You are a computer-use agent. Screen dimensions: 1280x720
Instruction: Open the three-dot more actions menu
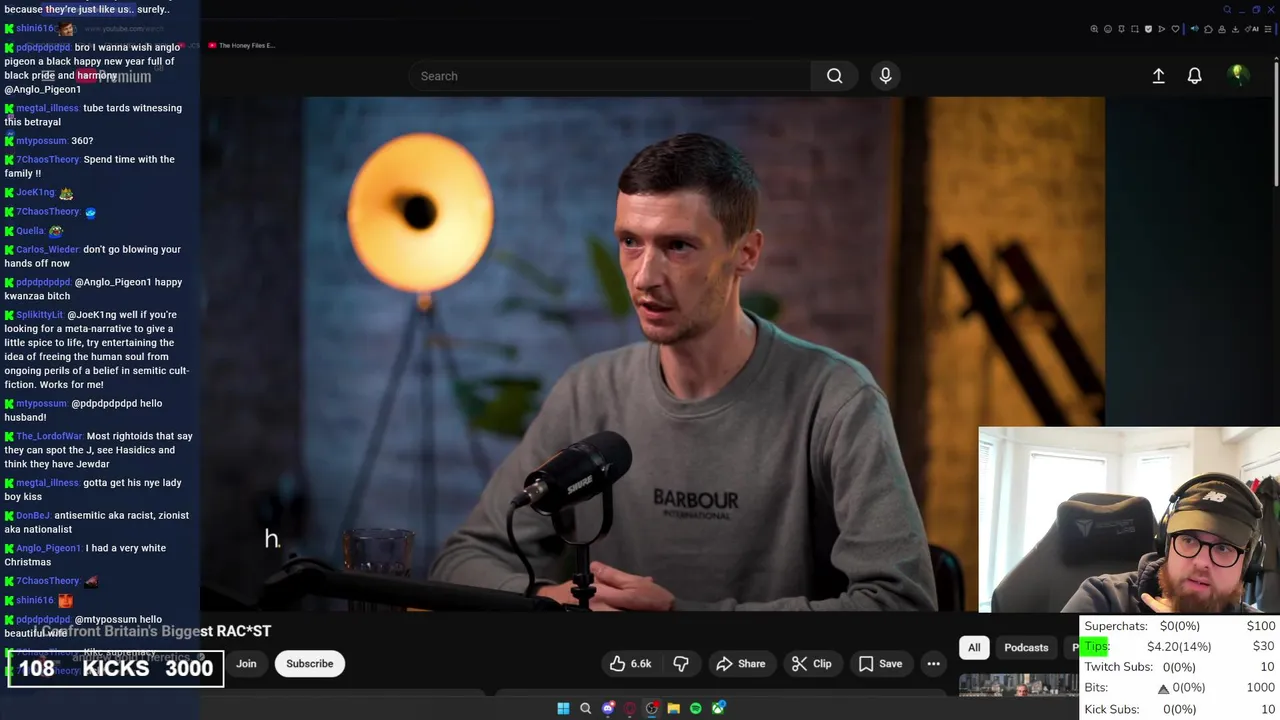[933, 664]
